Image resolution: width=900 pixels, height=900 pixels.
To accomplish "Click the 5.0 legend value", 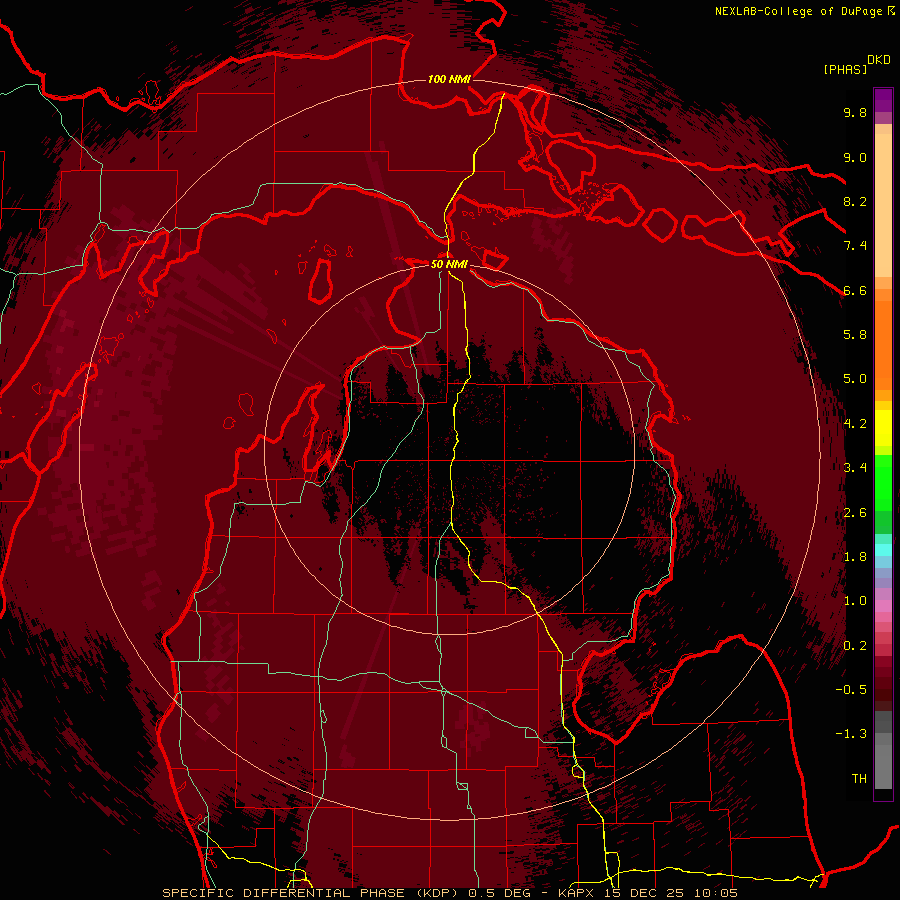I will click(855, 379).
